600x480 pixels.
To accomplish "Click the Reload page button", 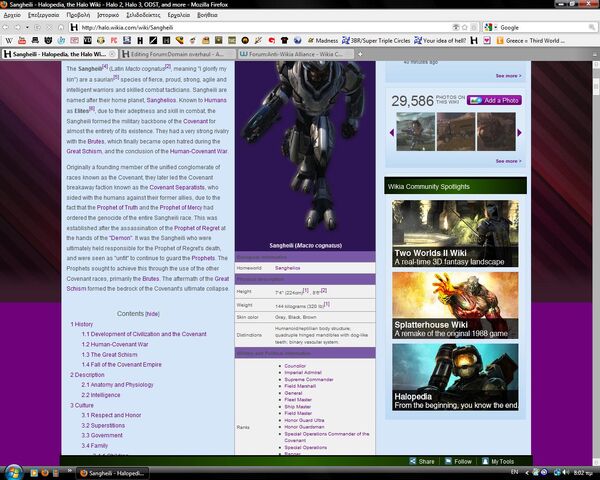I will (38, 28).
